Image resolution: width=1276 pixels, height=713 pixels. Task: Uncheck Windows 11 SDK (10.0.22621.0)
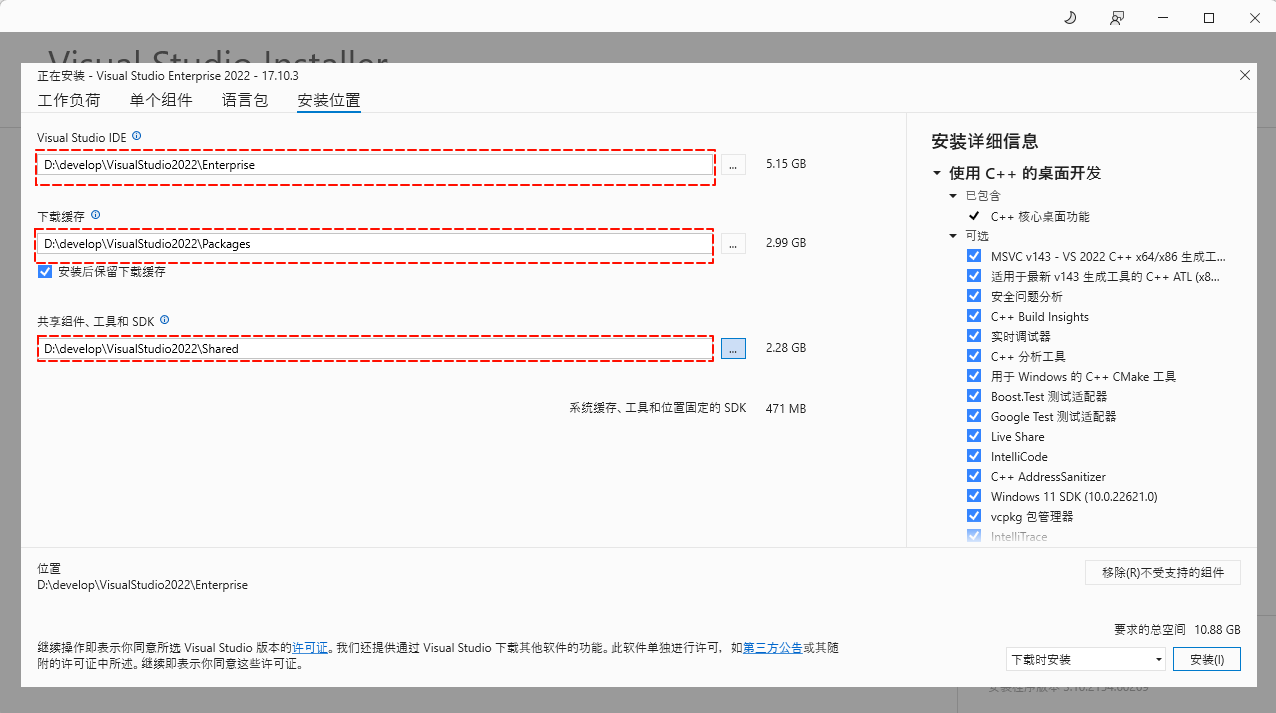click(x=974, y=496)
